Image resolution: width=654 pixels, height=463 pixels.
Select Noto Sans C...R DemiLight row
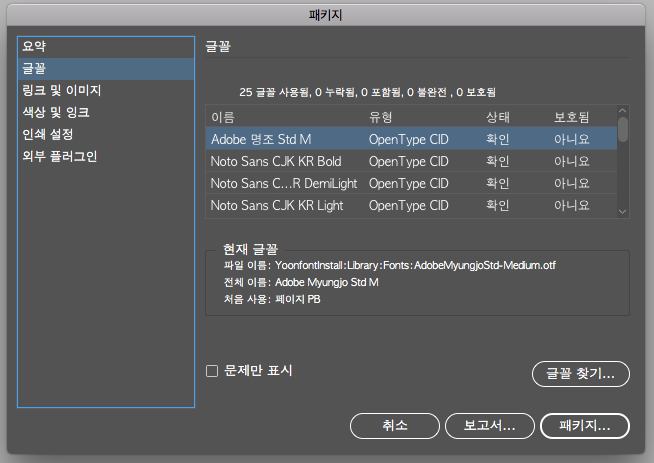[x=411, y=184]
